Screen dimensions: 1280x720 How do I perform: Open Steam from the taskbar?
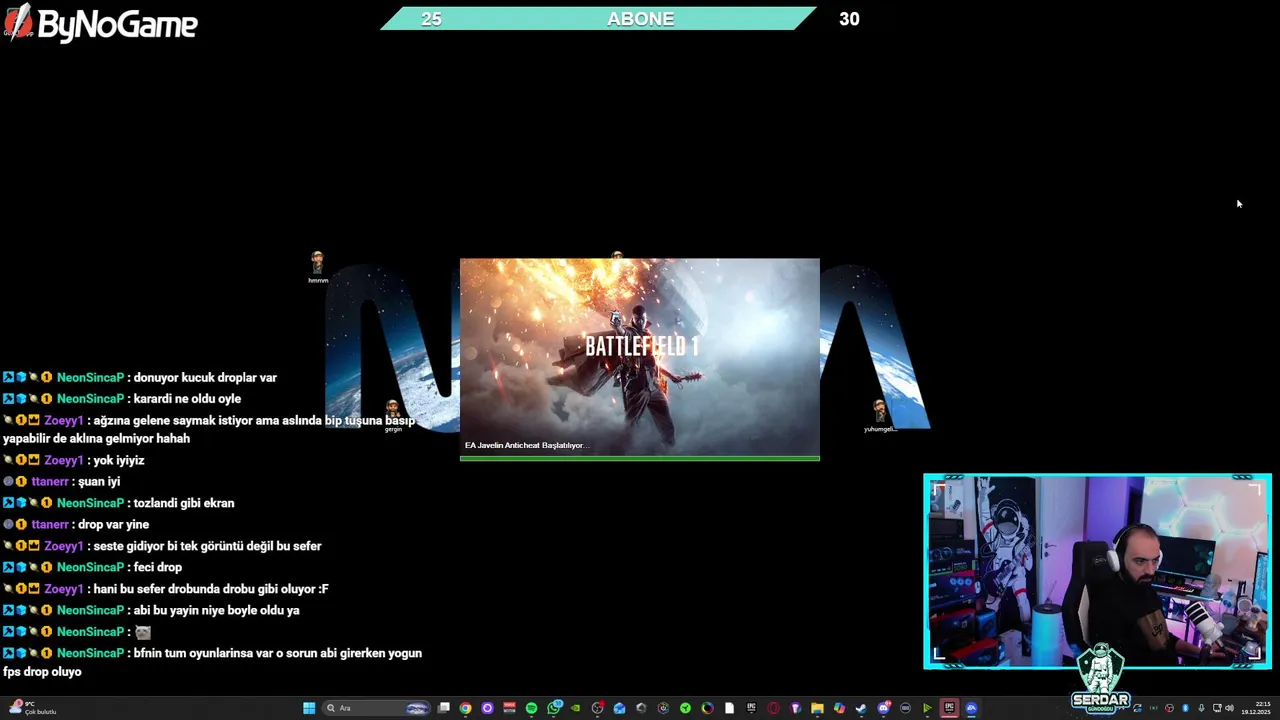coord(861,708)
